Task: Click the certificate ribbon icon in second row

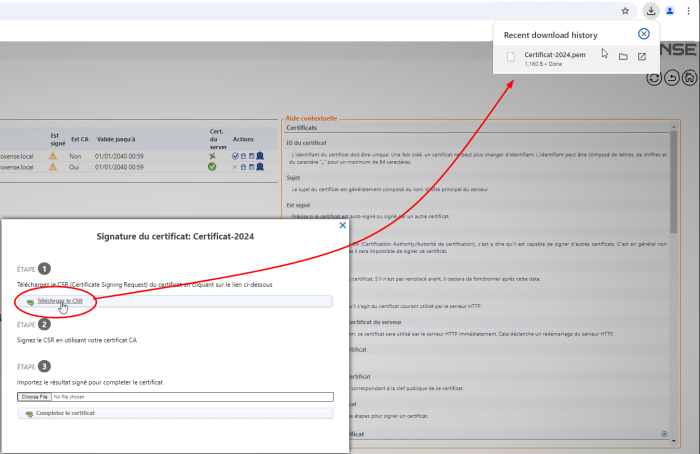Action: [x=260, y=167]
